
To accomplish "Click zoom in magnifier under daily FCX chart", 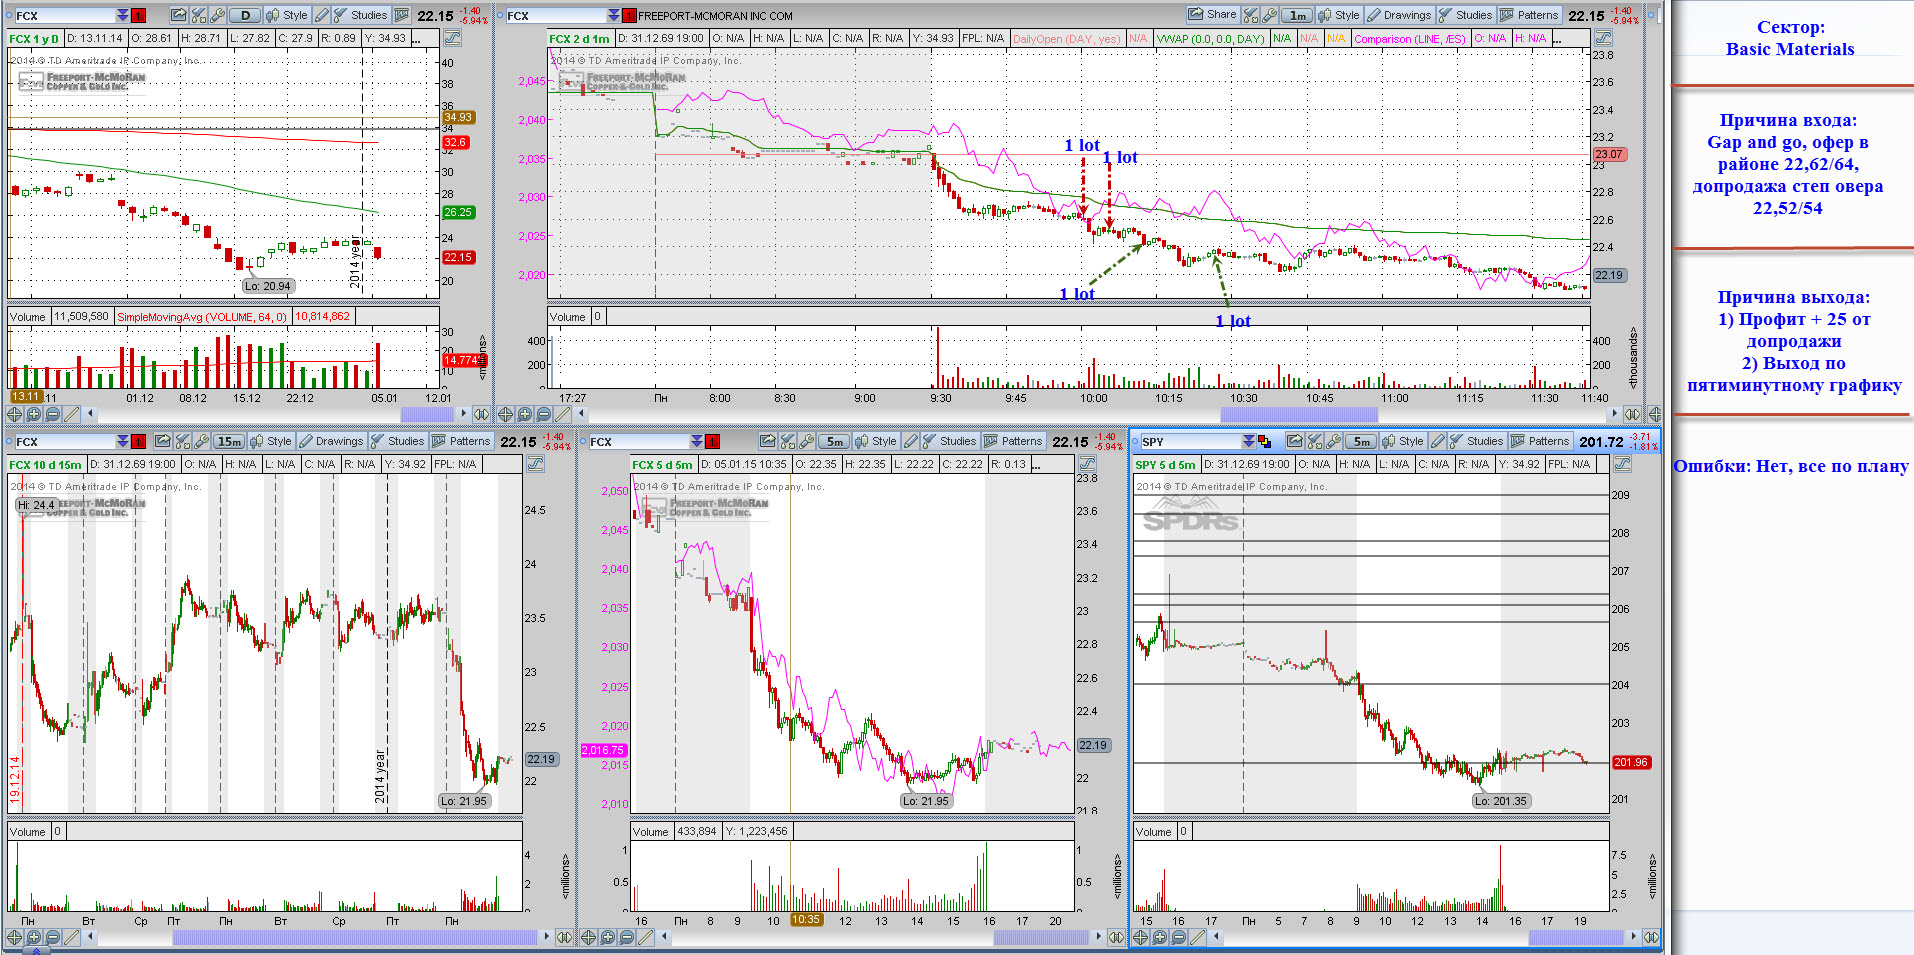I will [x=33, y=414].
